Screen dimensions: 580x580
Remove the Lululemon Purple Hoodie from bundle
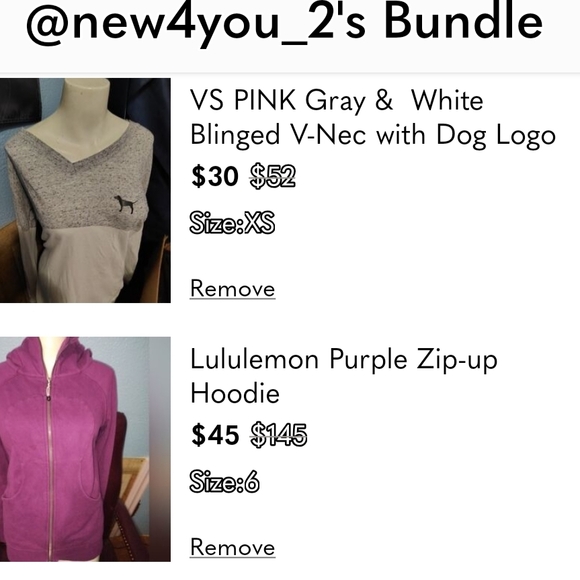coord(232,547)
